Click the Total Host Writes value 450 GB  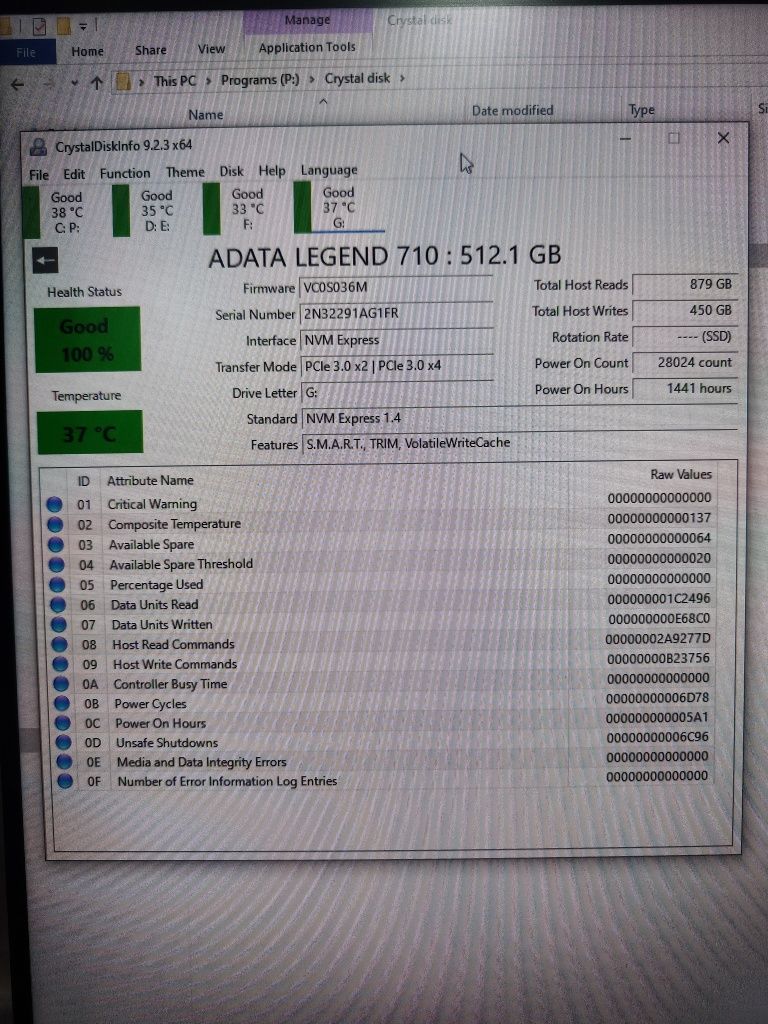(685, 310)
